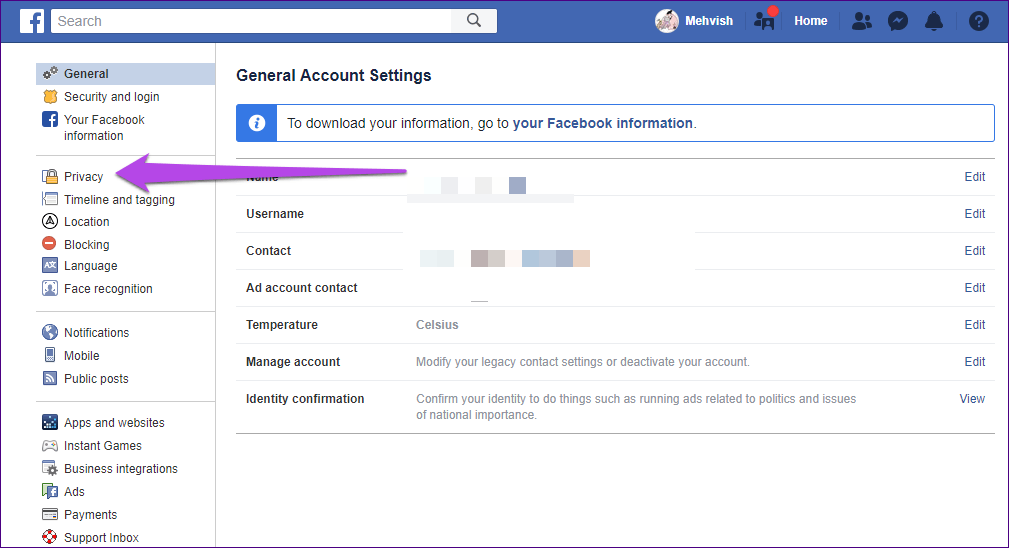Open the Mehvish profile link
This screenshot has width=1009, height=548.
tap(708, 21)
